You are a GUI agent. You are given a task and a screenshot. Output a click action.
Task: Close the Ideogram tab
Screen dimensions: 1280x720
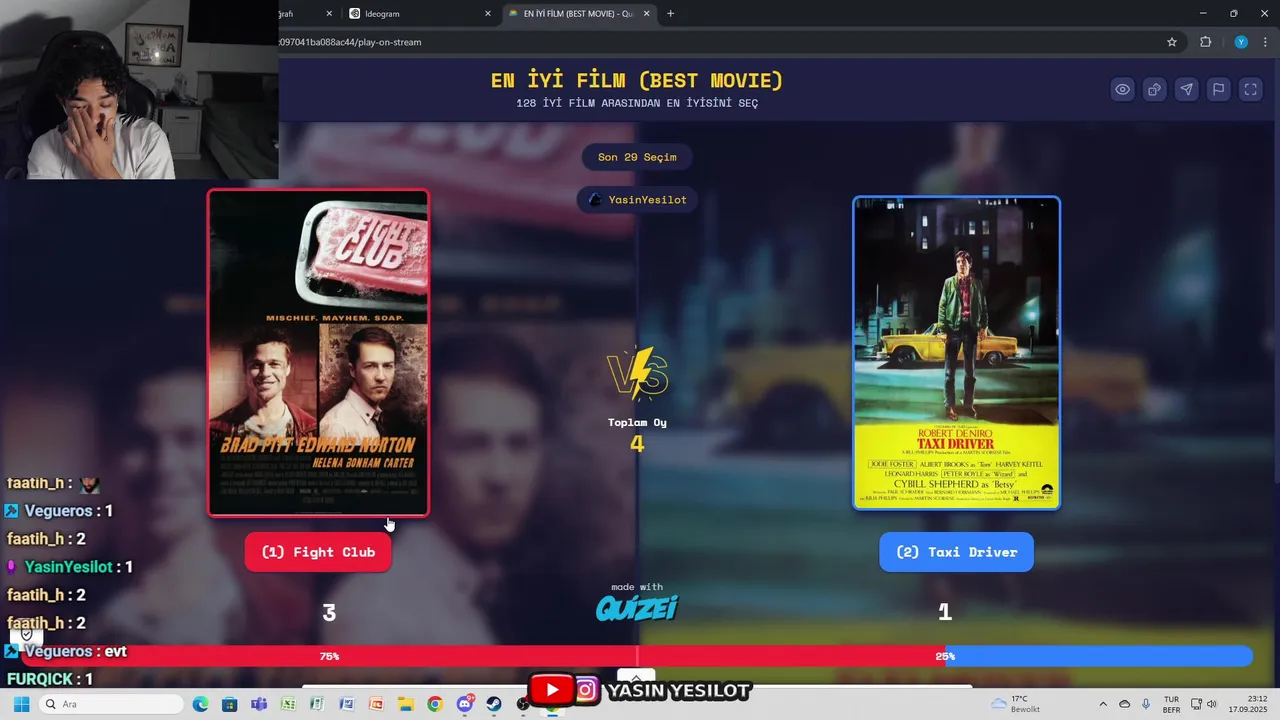488,14
